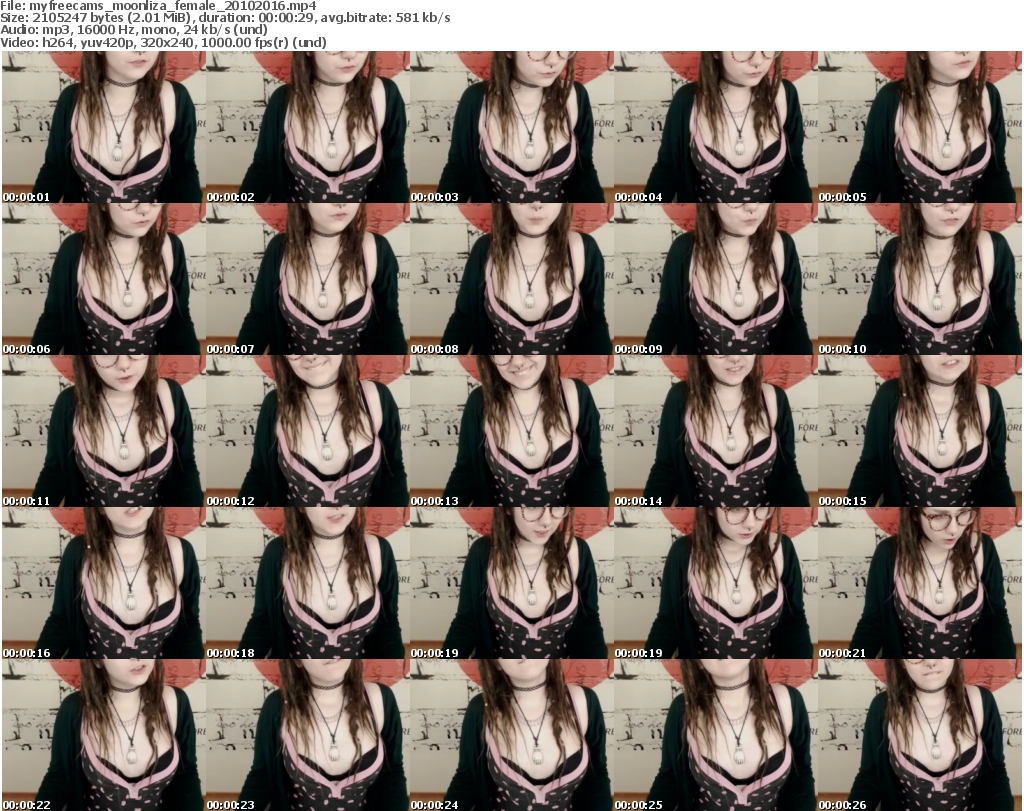The height and width of the screenshot is (811, 1024).
Task: Open thumbnail at 00:00:21
Action: [920, 584]
